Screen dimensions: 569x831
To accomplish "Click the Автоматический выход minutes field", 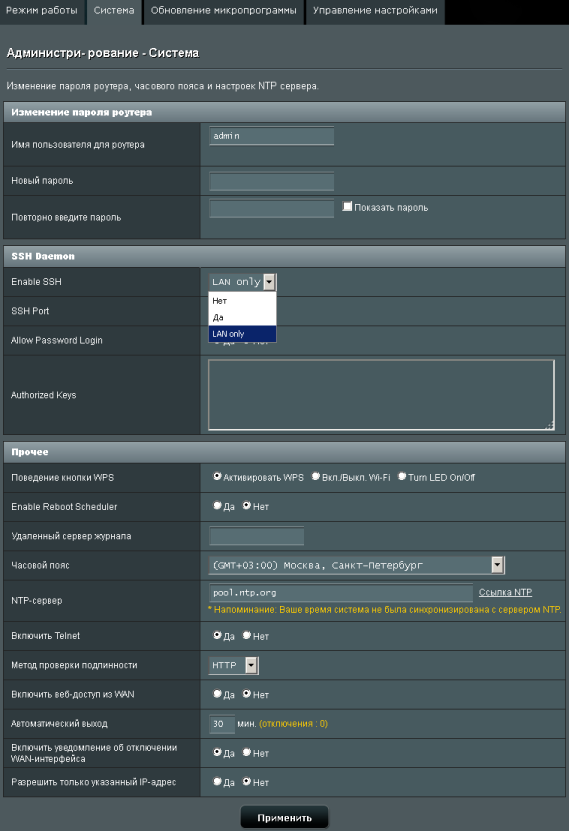I will click(222, 724).
